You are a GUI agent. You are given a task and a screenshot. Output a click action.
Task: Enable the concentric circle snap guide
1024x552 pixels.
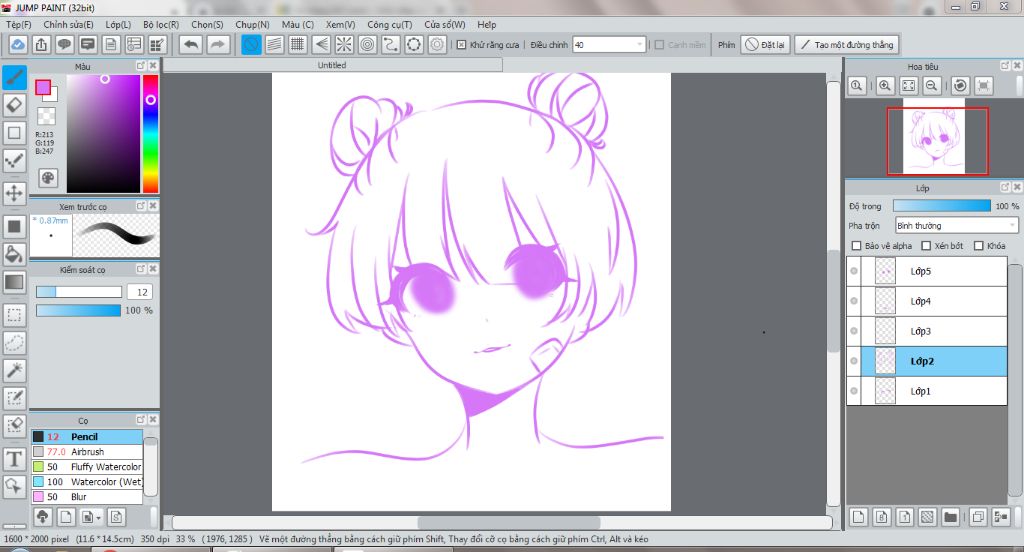click(x=368, y=44)
